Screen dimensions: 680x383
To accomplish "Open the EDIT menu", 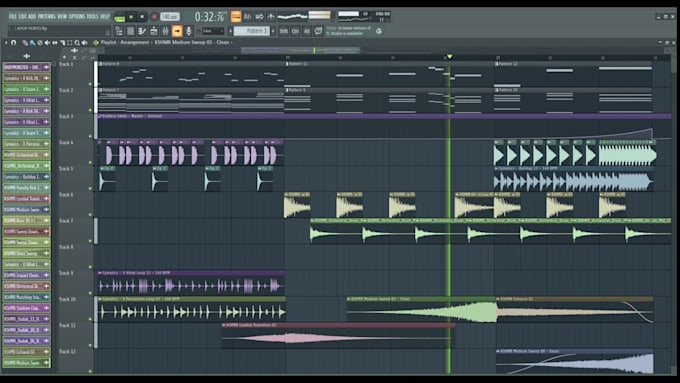I will click(23, 16).
